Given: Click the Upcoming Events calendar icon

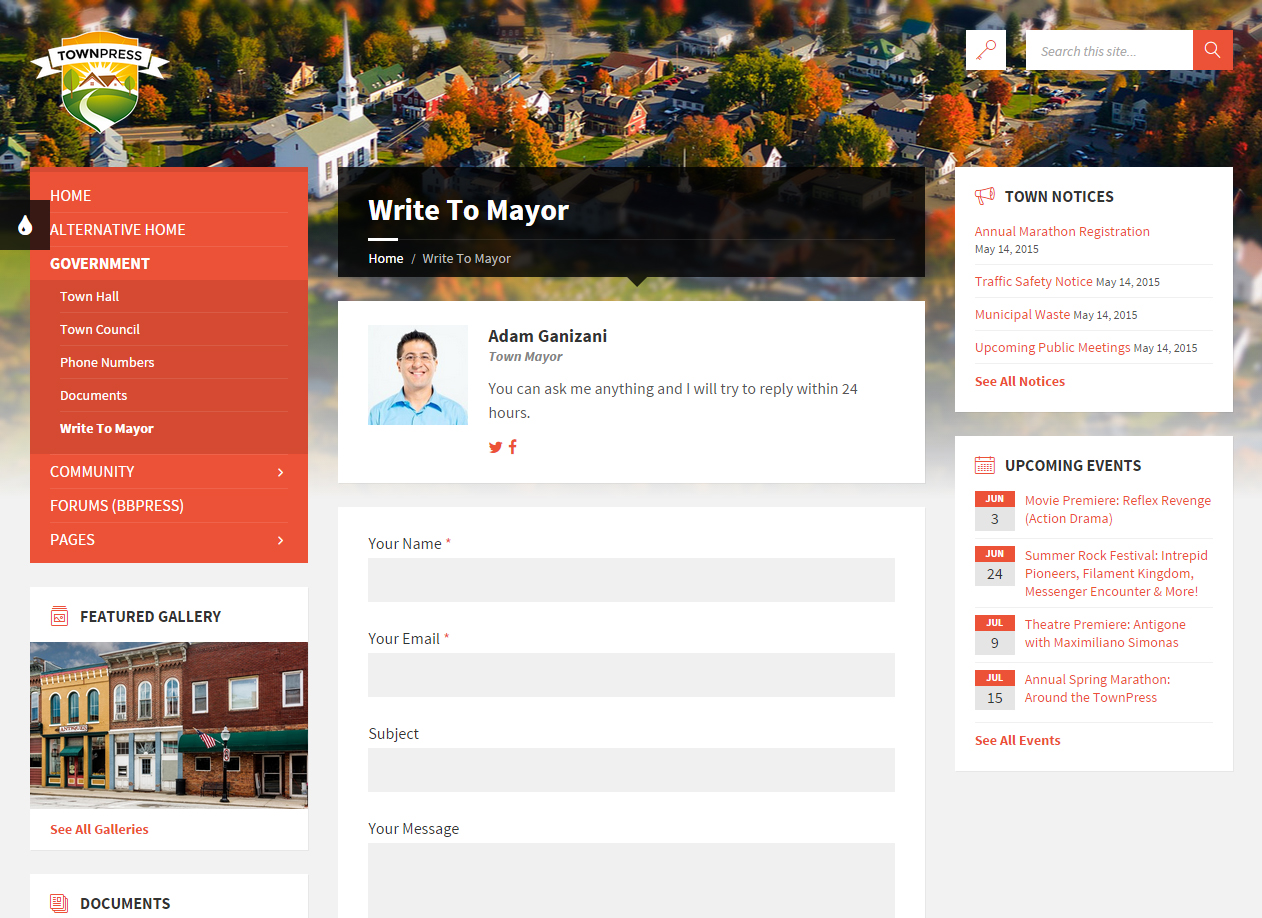Looking at the screenshot, I should (985, 465).
